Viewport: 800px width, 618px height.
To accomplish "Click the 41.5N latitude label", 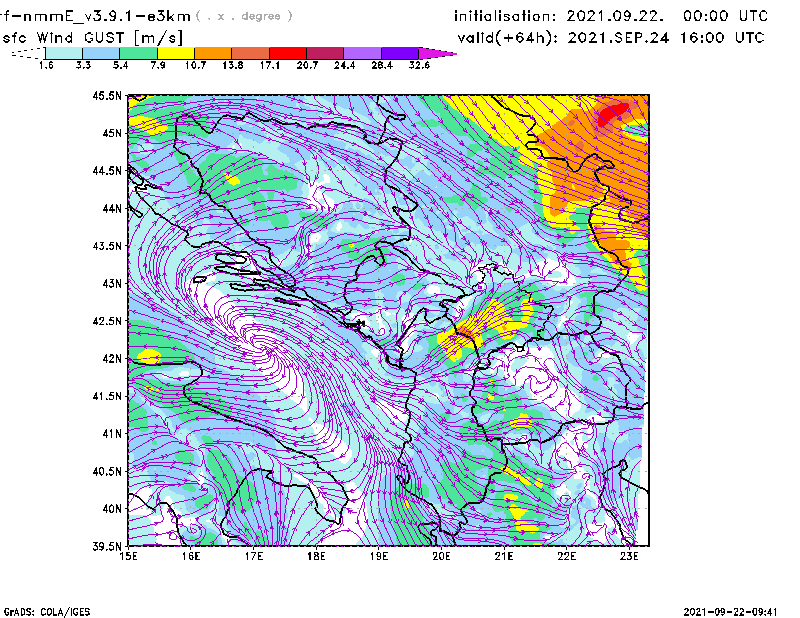I will click(x=107, y=396).
